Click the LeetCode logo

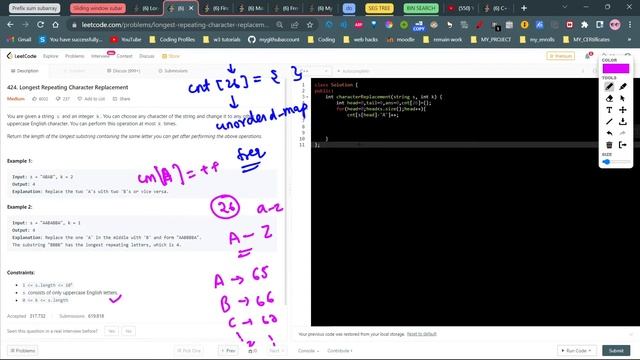[x=22, y=56]
